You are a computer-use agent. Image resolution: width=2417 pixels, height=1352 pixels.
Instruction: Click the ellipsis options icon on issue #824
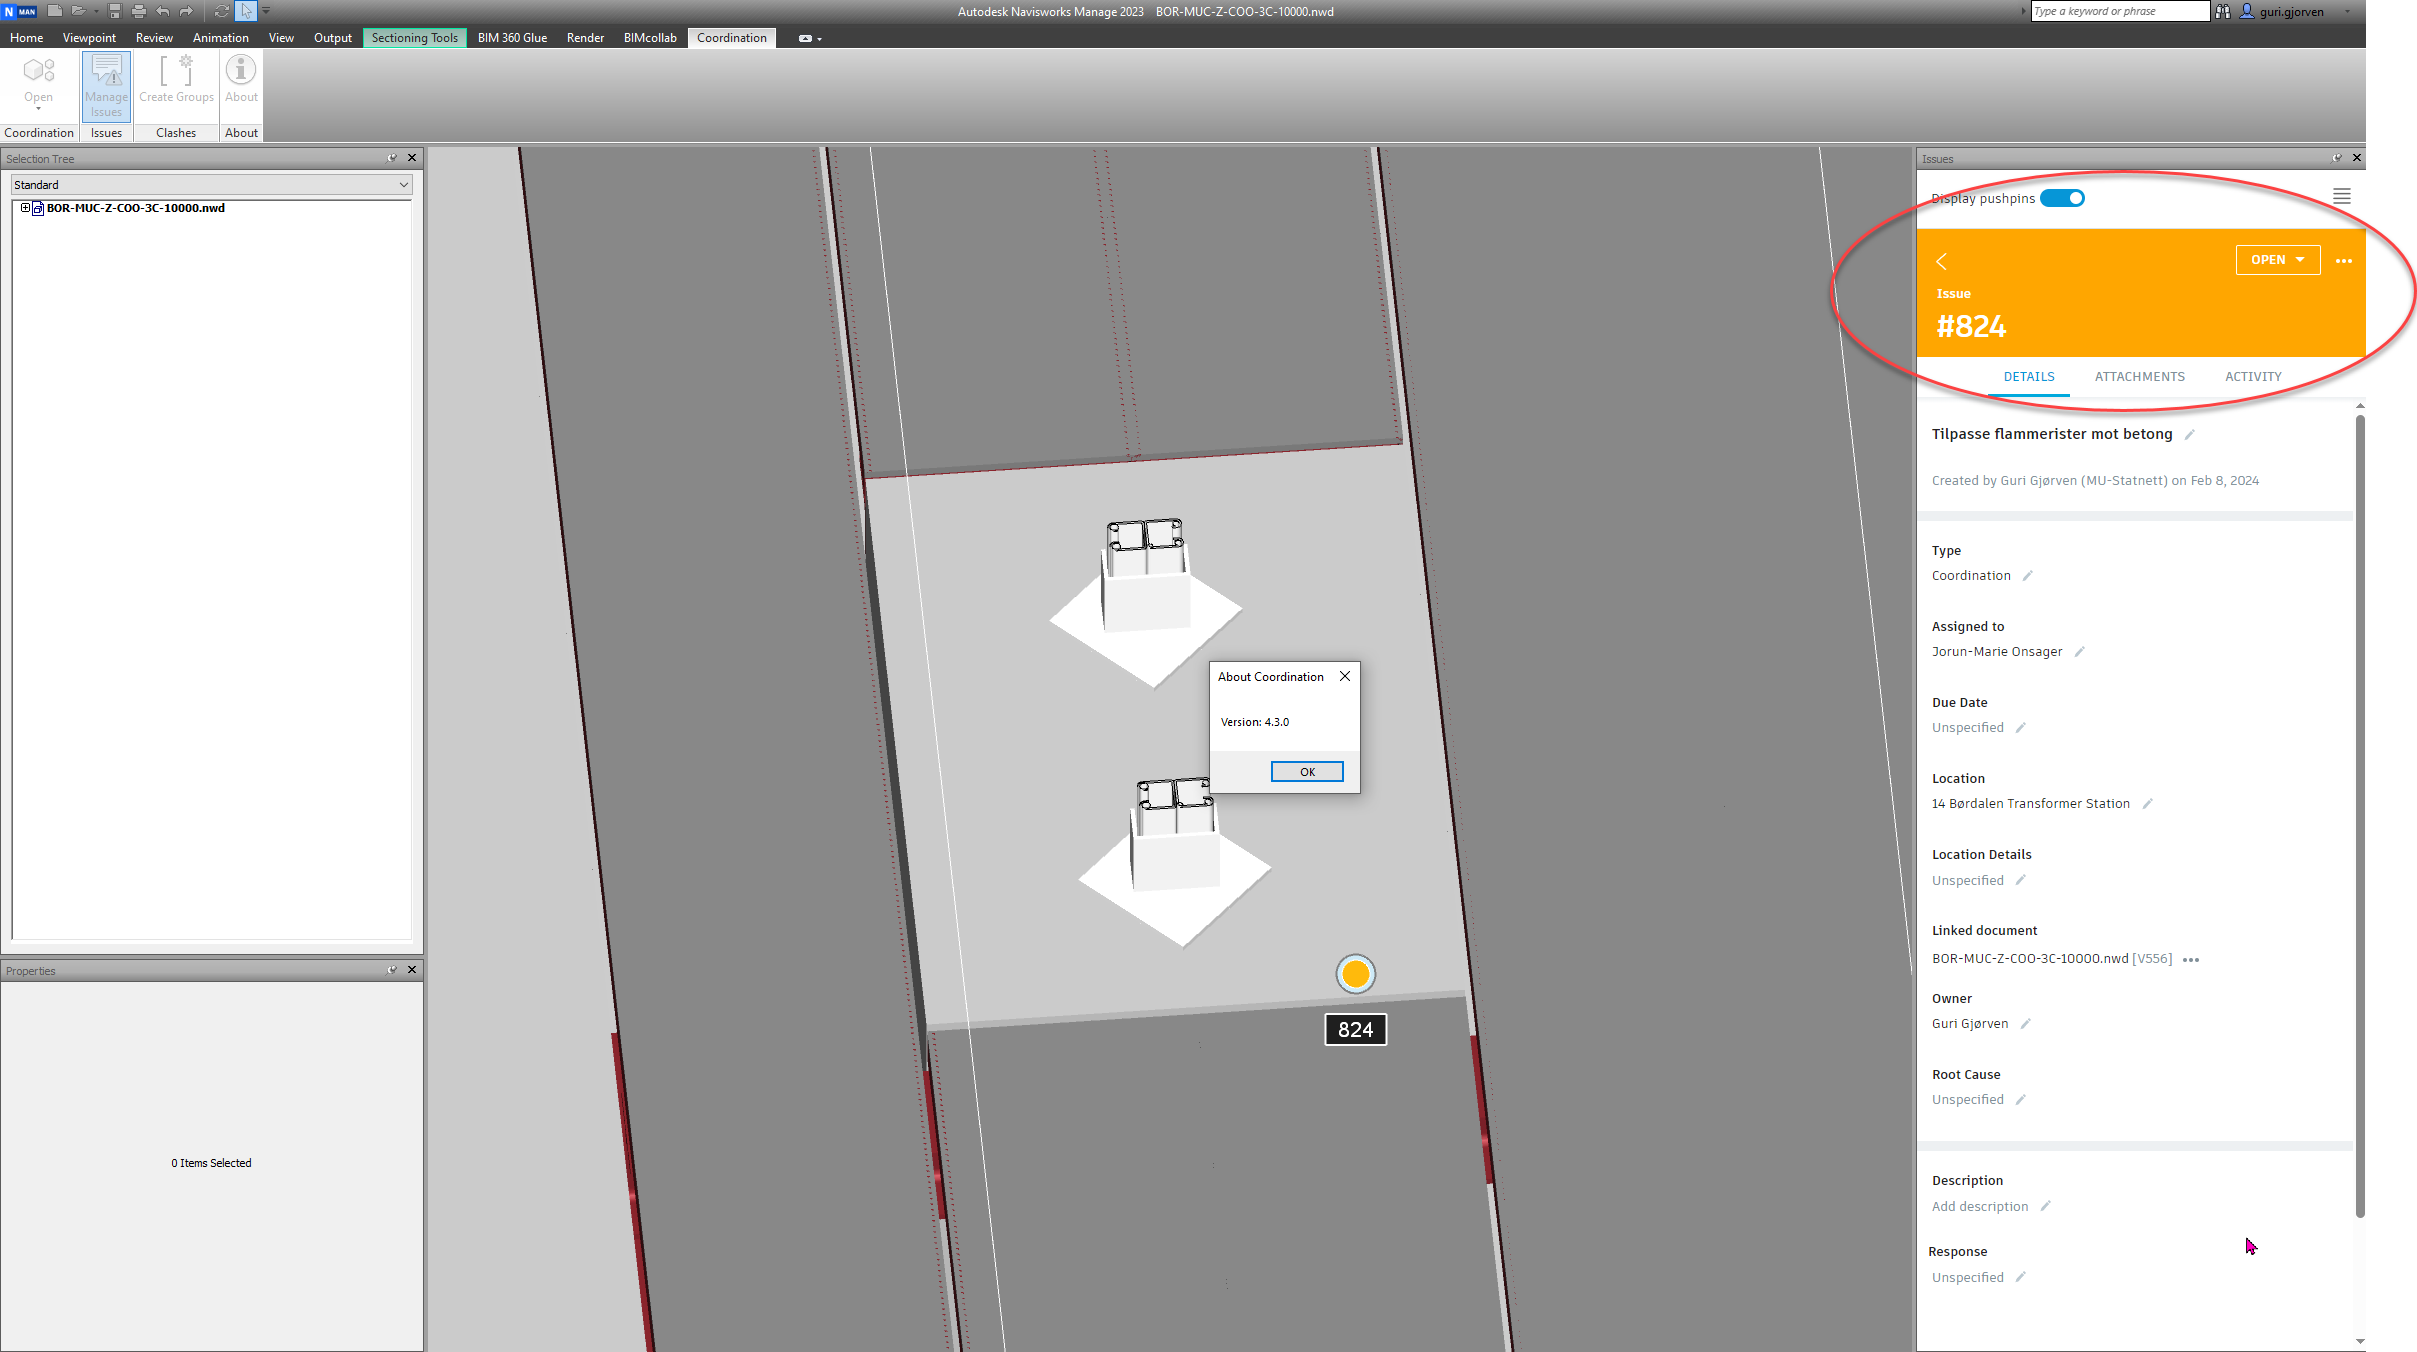click(x=2343, y=260)
